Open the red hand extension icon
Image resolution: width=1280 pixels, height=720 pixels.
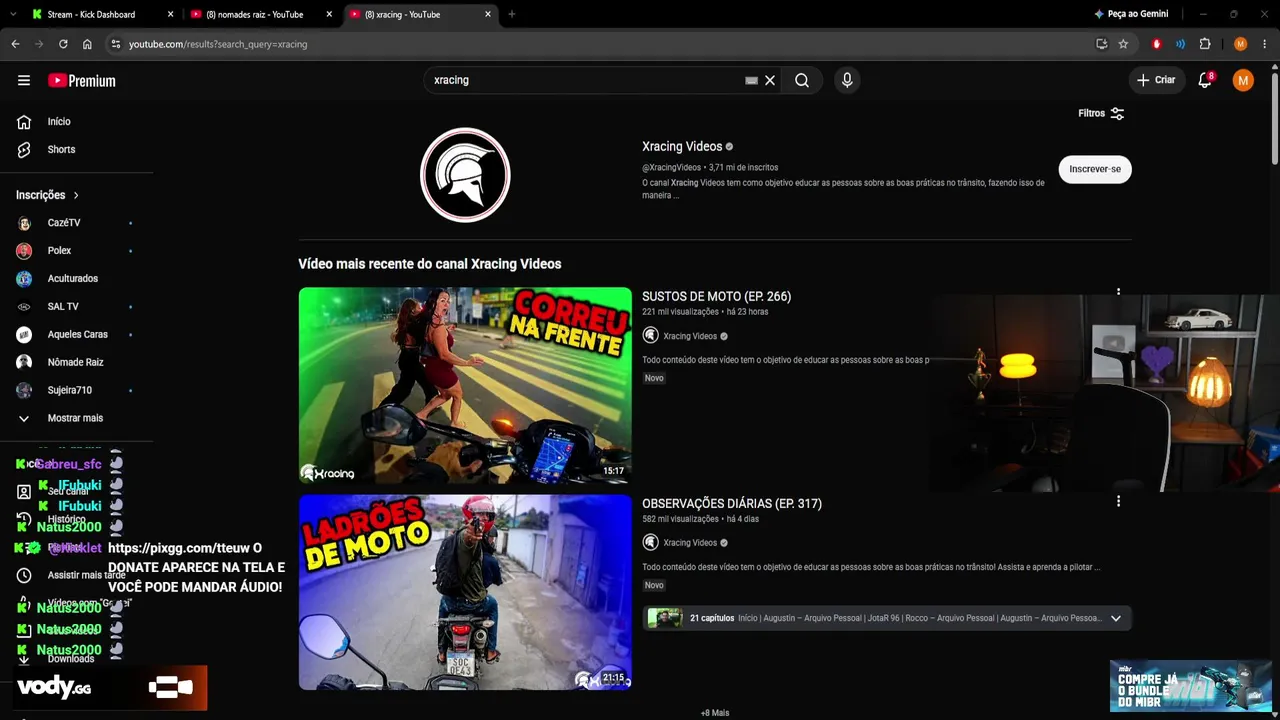click(1157, 44)
